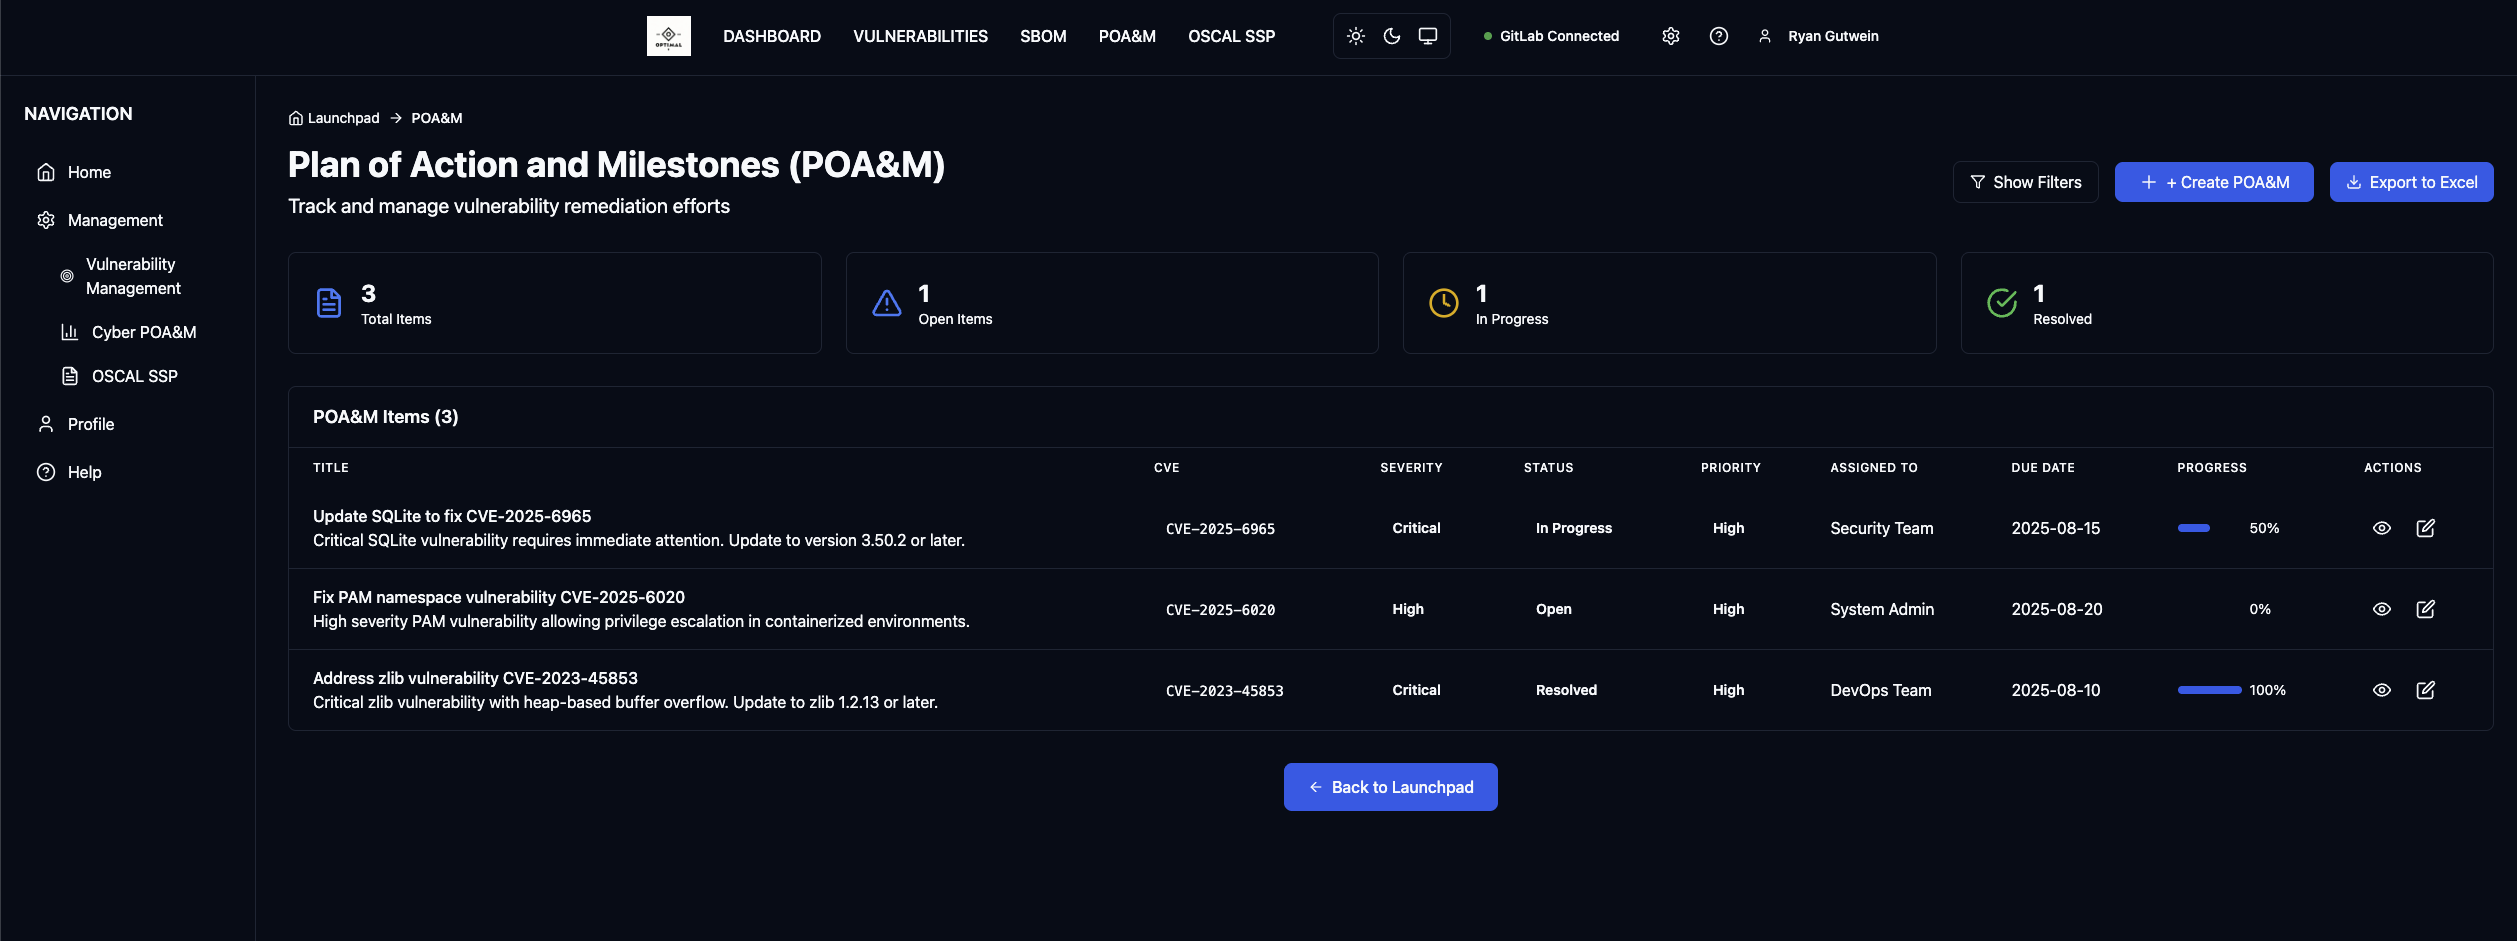Image resolution: width=2517 pixels, height=941 pixels.
Task: Enable dark mode via moon icon
Action: tap(1392, 35)
